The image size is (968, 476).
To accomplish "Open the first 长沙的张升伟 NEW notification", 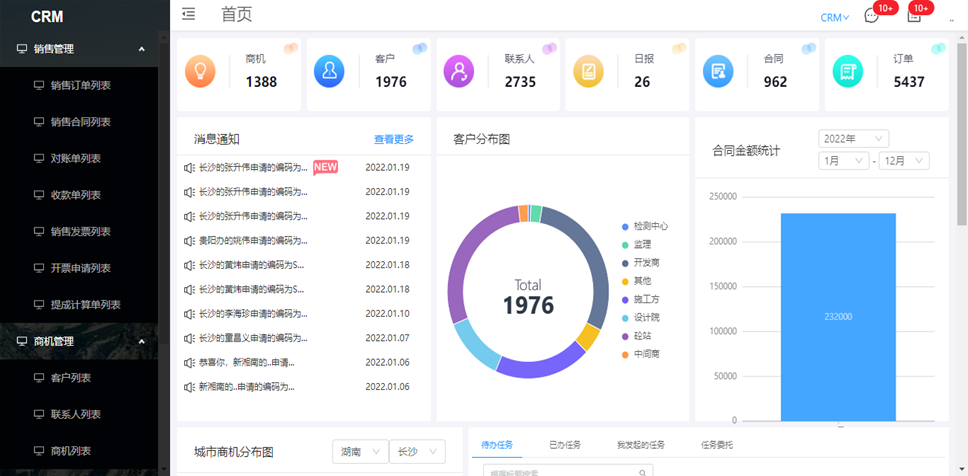I will click(252, 167).
